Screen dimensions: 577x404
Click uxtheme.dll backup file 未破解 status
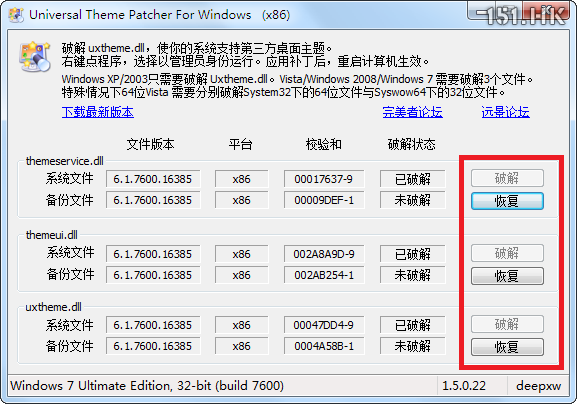413,346
